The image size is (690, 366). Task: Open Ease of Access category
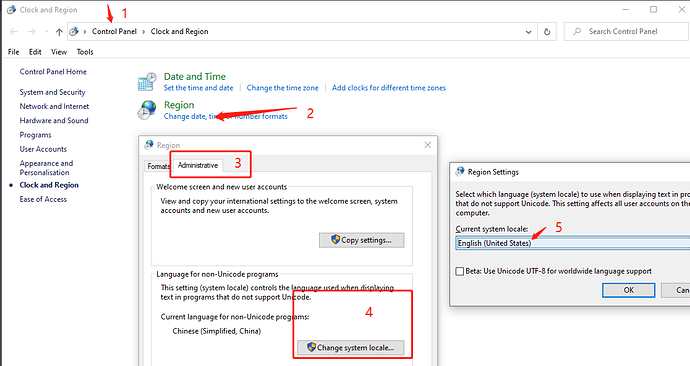click(43, 199)
